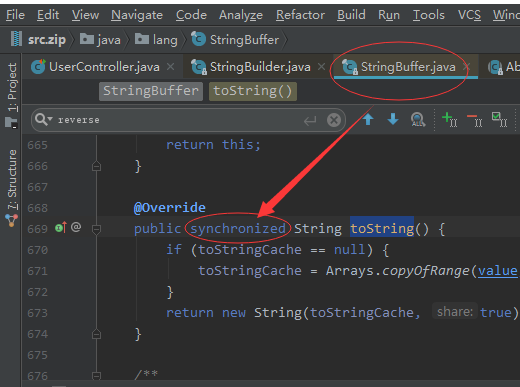Go to previous occurrence arrow
Image resolution: width=520 pixels, height=387 pixels.
coord(368,119)
